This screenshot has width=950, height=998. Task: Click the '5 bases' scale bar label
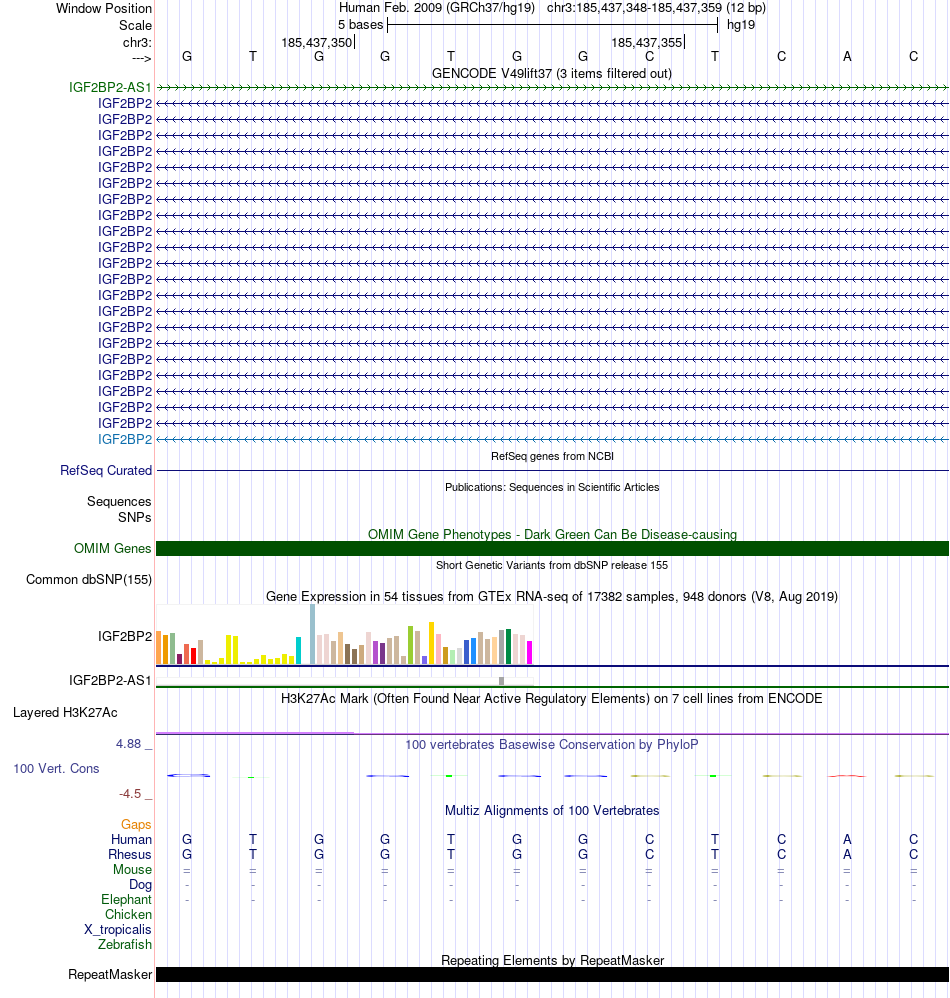(361, 25)
